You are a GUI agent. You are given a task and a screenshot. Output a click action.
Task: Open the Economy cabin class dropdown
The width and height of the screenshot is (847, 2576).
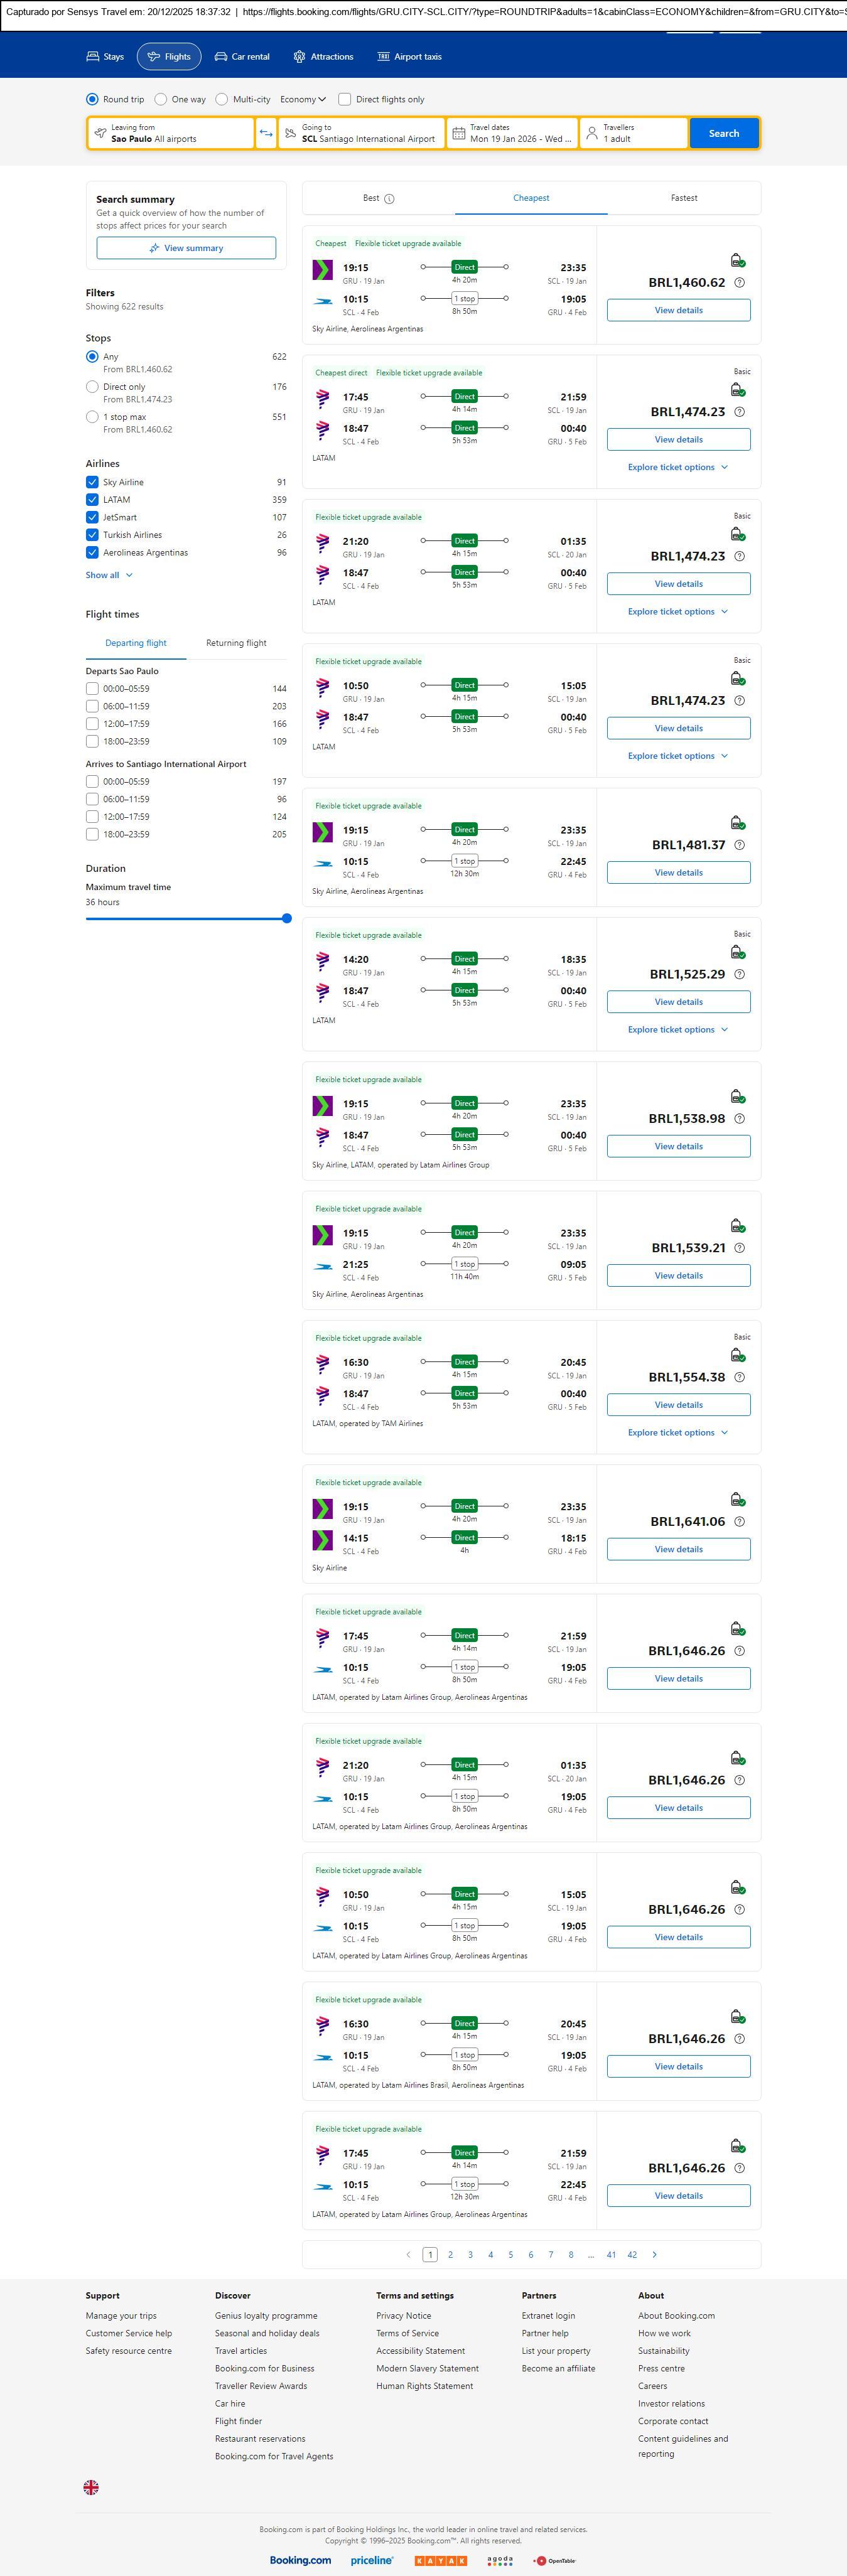[x=303, y=99]
